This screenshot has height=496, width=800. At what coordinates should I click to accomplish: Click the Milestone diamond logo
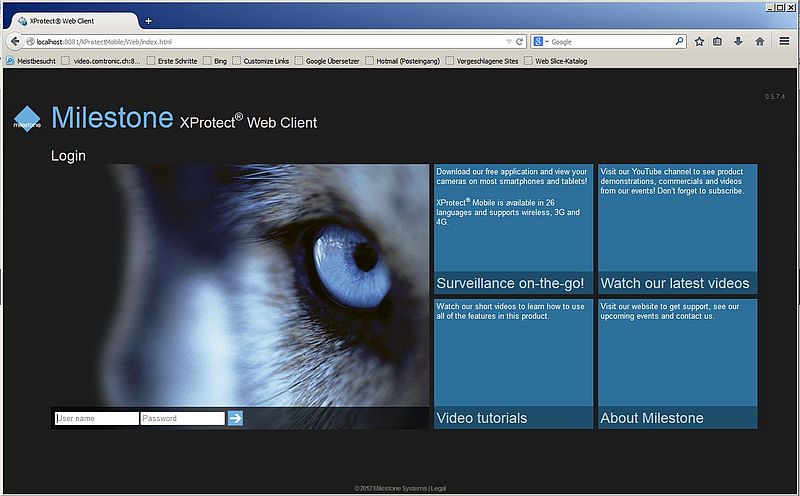(x=27, y=119)
